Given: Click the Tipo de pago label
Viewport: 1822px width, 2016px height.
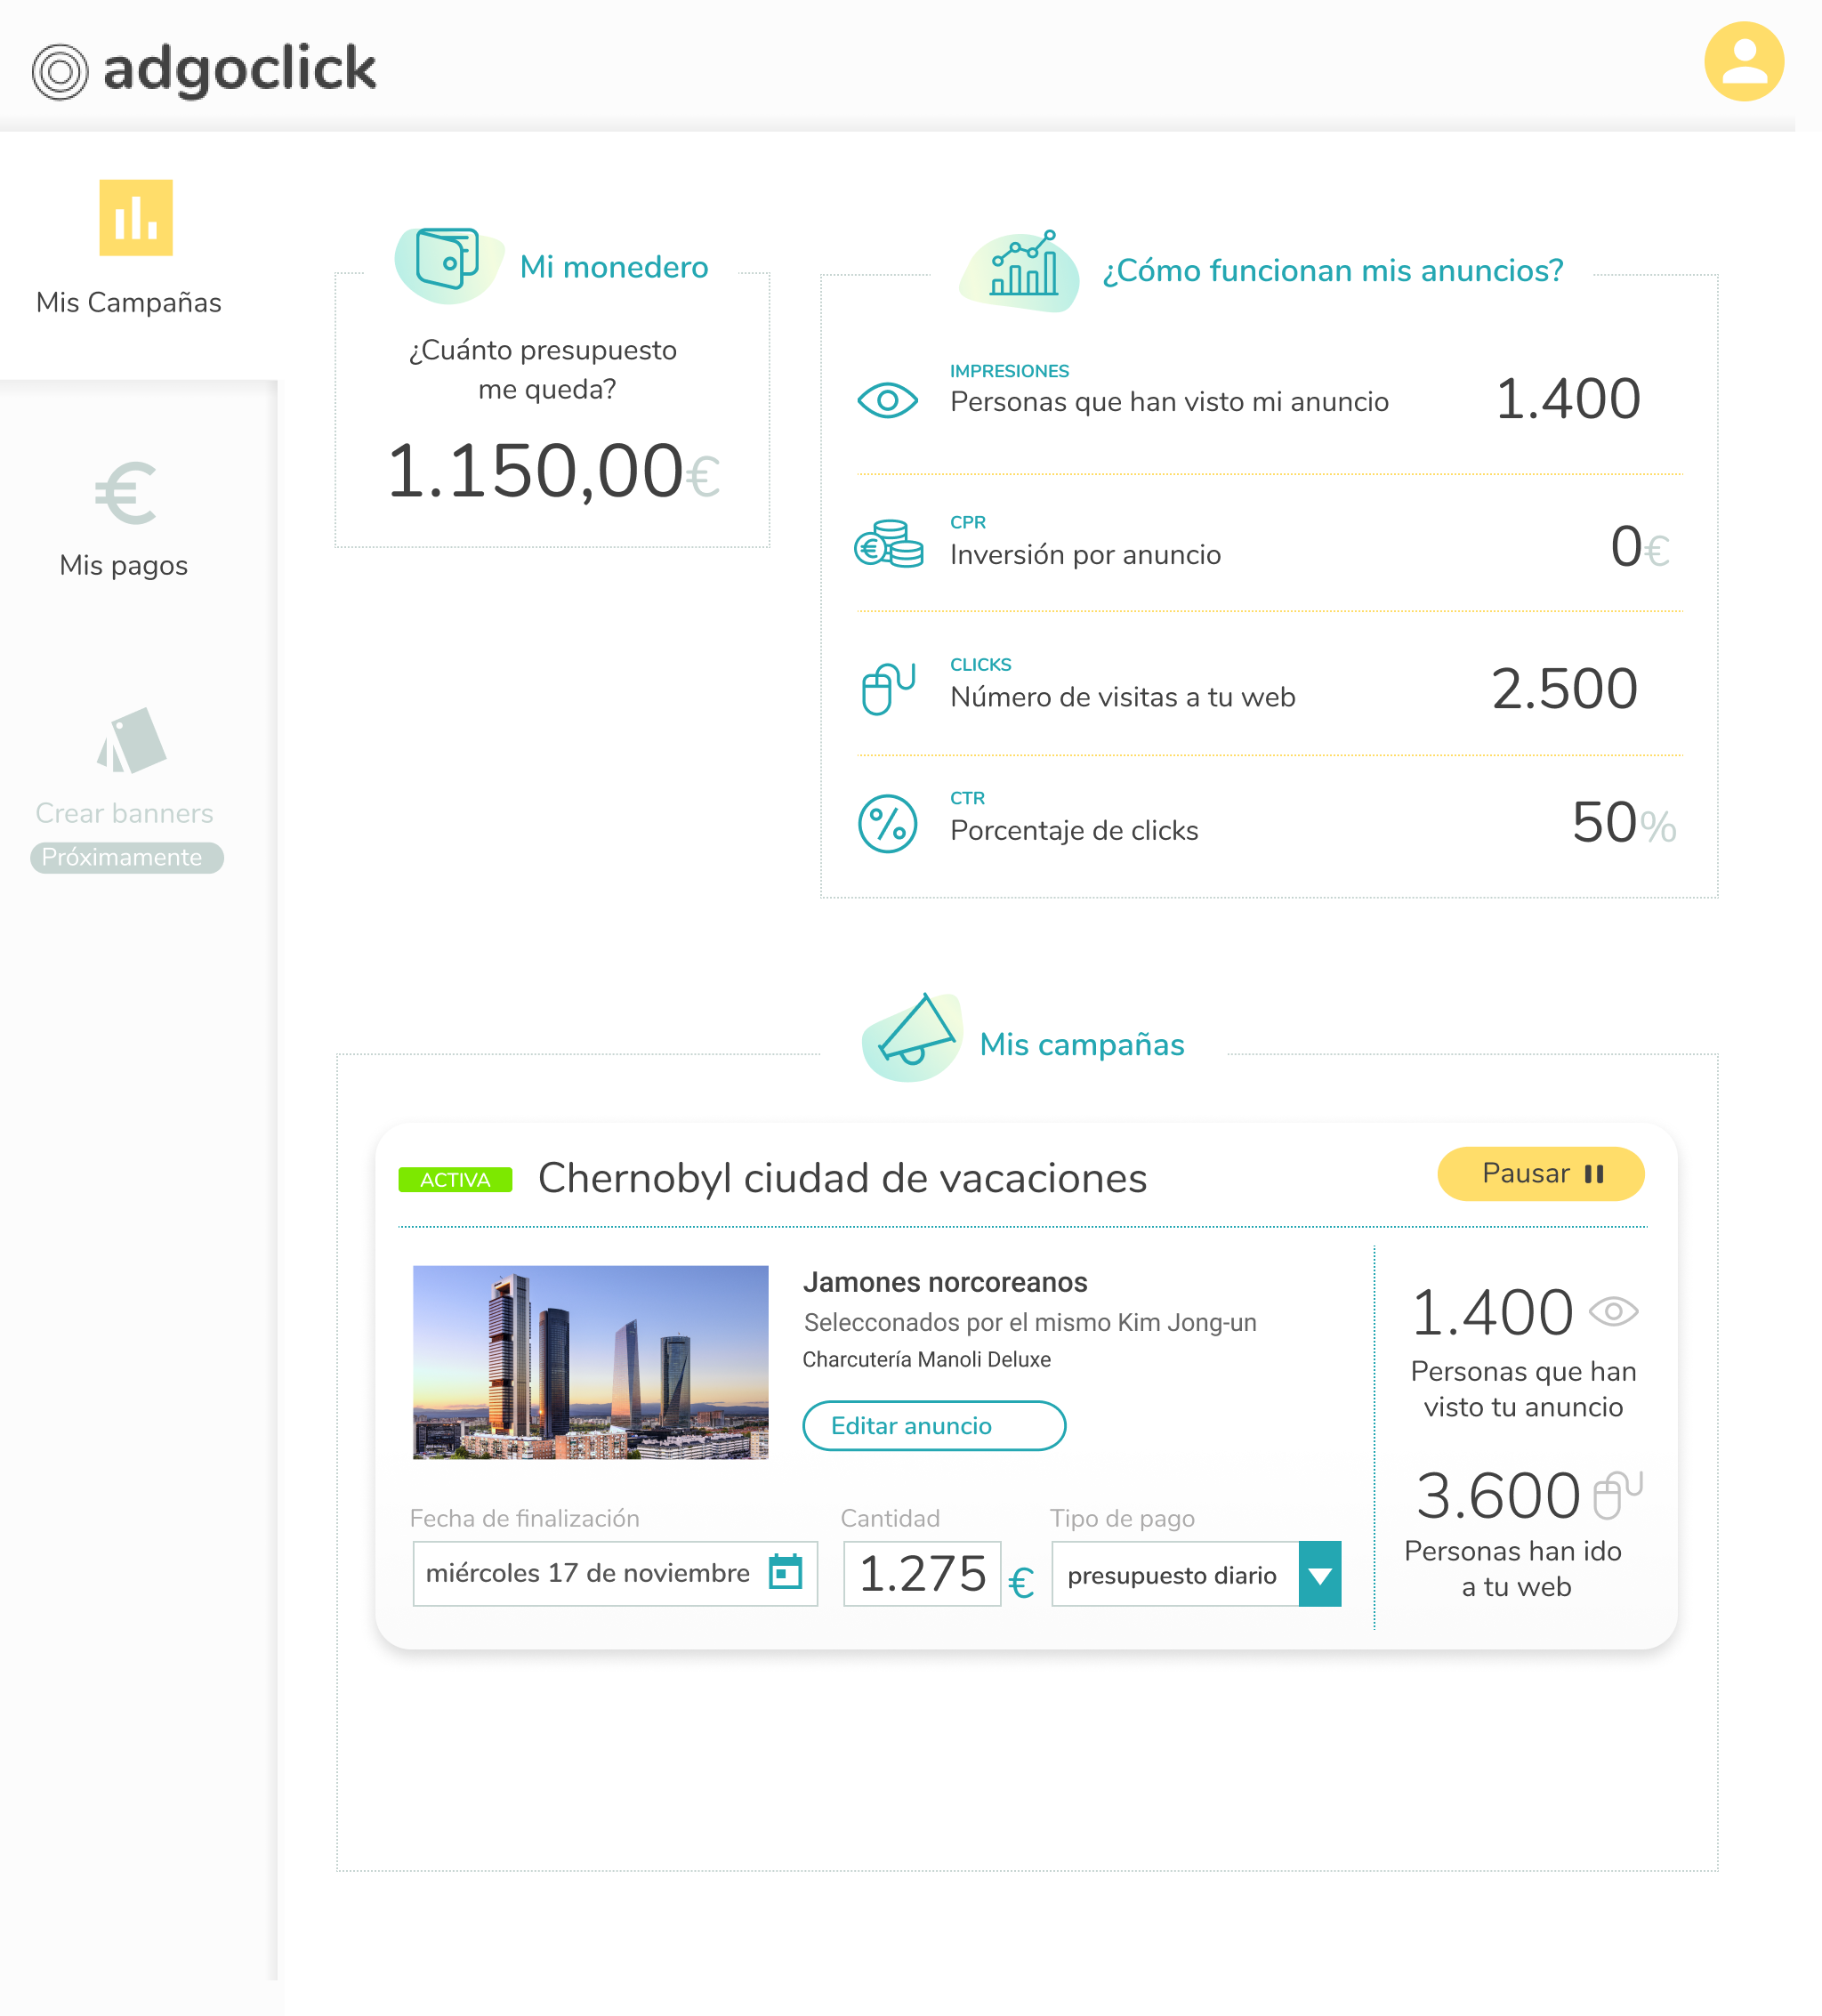Looking at the screenshot, I should [1122, 1518].
